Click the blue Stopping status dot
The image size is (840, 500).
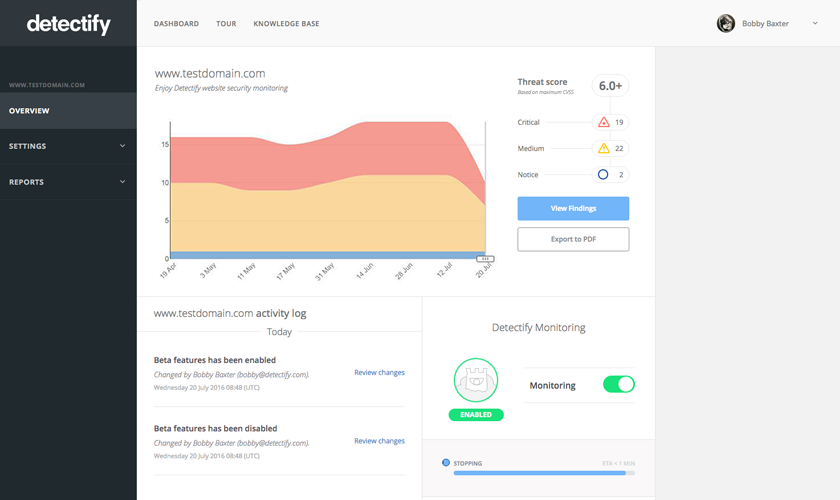tap(446, 462)
